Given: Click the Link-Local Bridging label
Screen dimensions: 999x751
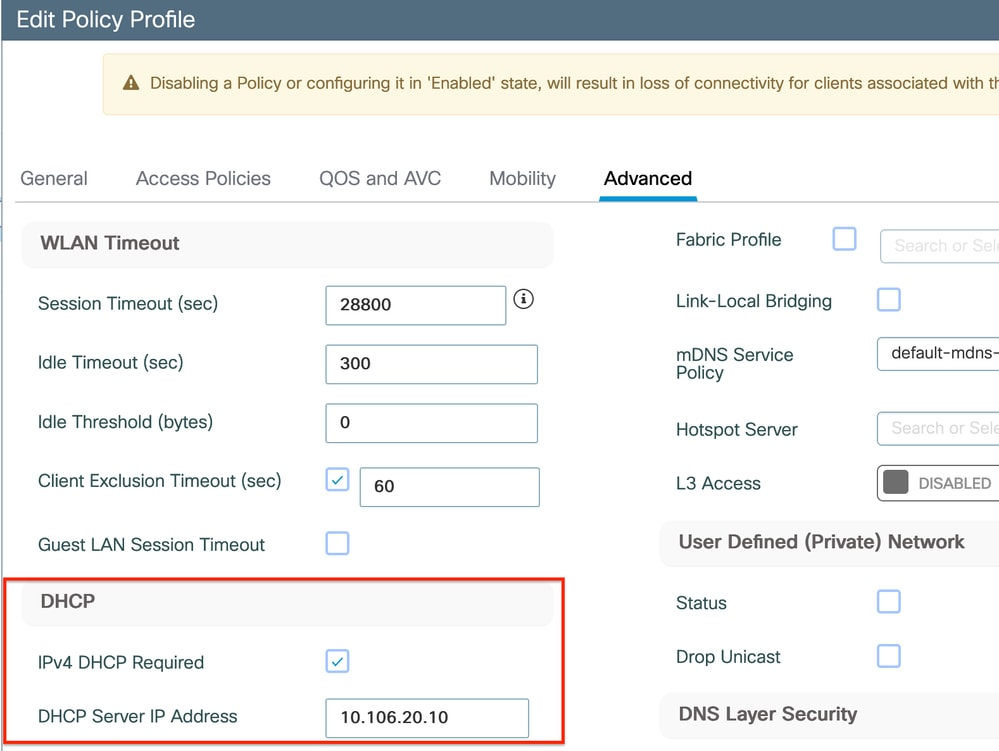Looking at the screenshot, I should click(754, 301).
